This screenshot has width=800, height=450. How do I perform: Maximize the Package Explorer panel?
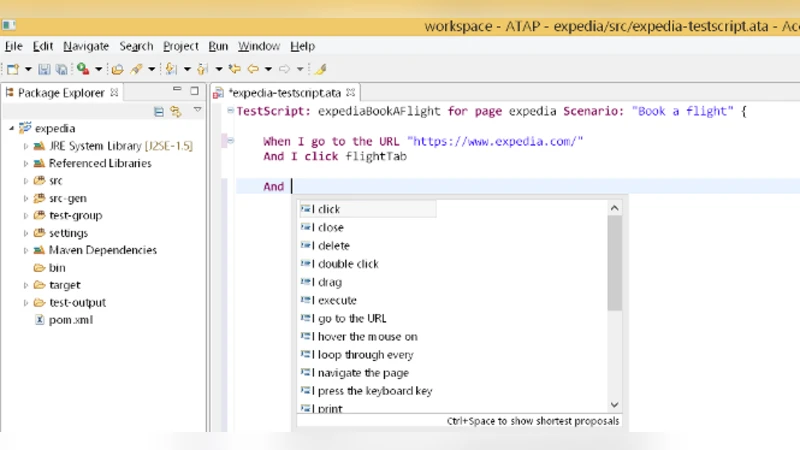coord(193,91)
